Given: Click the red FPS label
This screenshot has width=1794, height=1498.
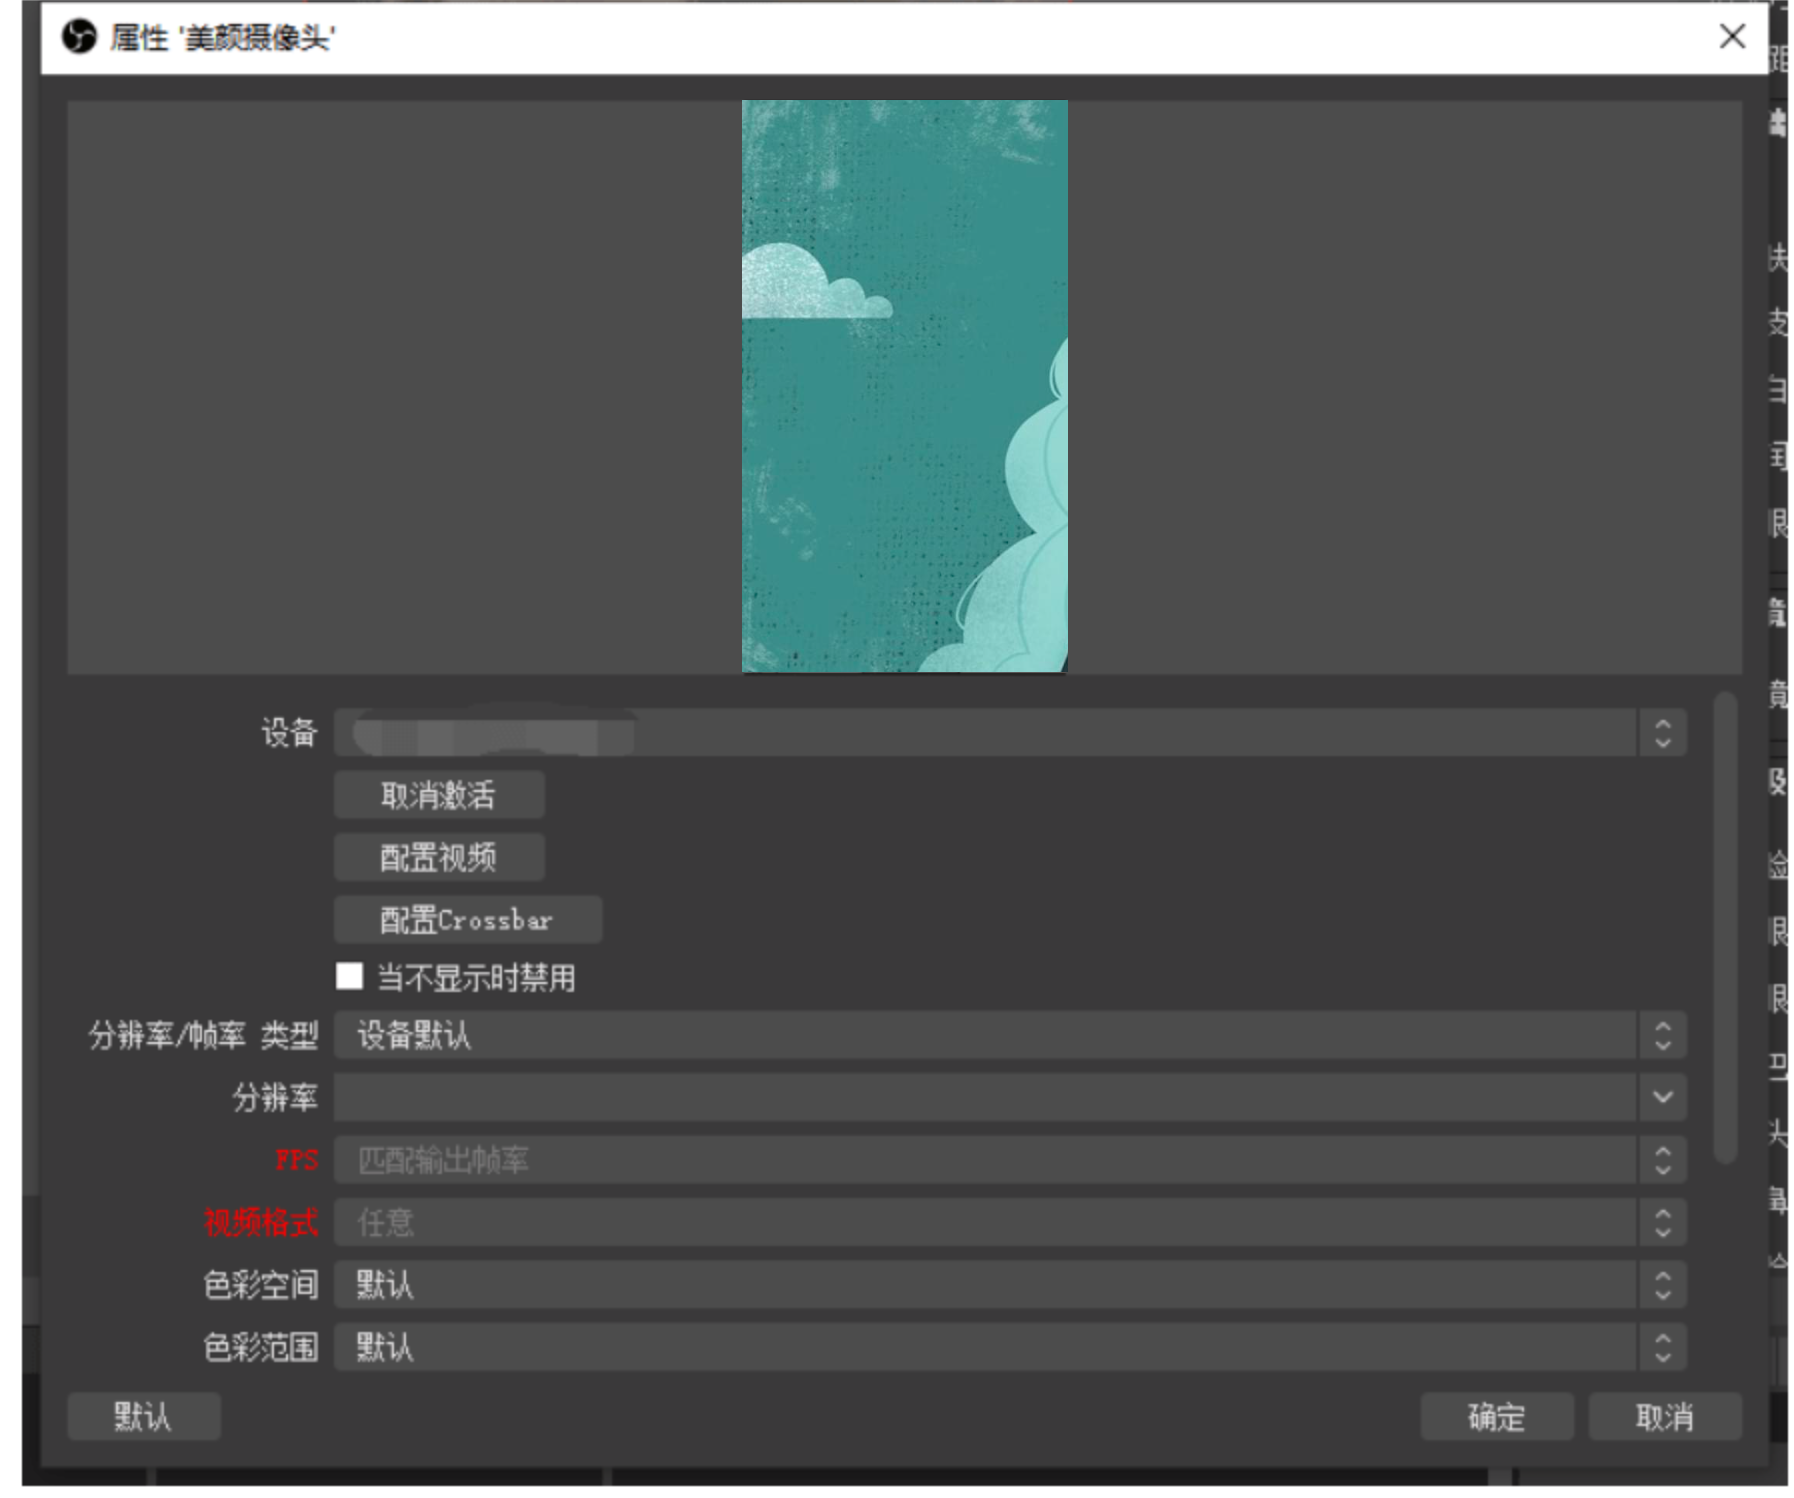Looking at the screenshot, I should [296, 1160].
